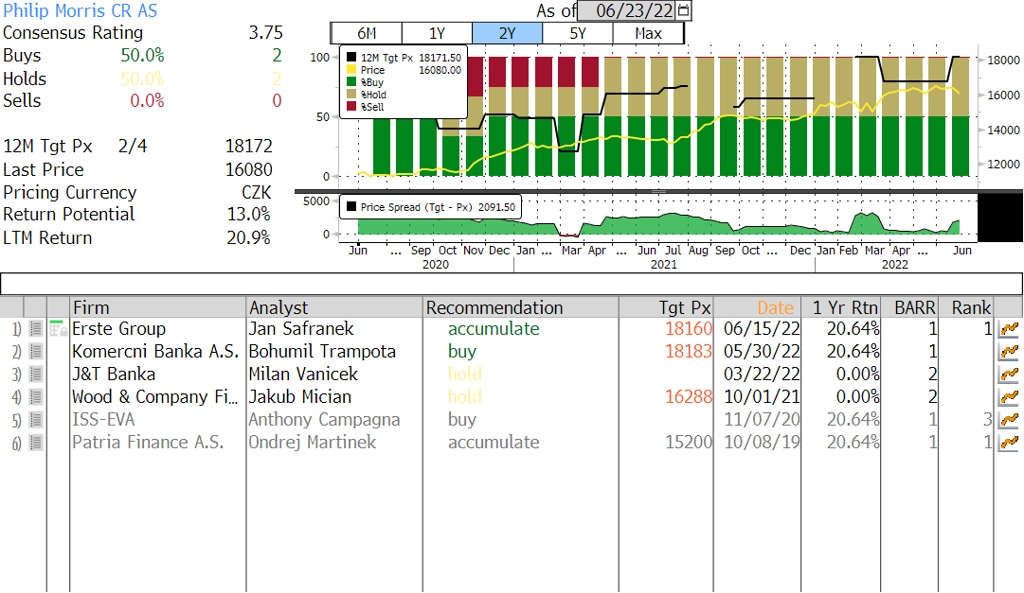Open chart icon for Erste Group row
This screenshot has height=593, width=1024.
(x=1009, y=329)
